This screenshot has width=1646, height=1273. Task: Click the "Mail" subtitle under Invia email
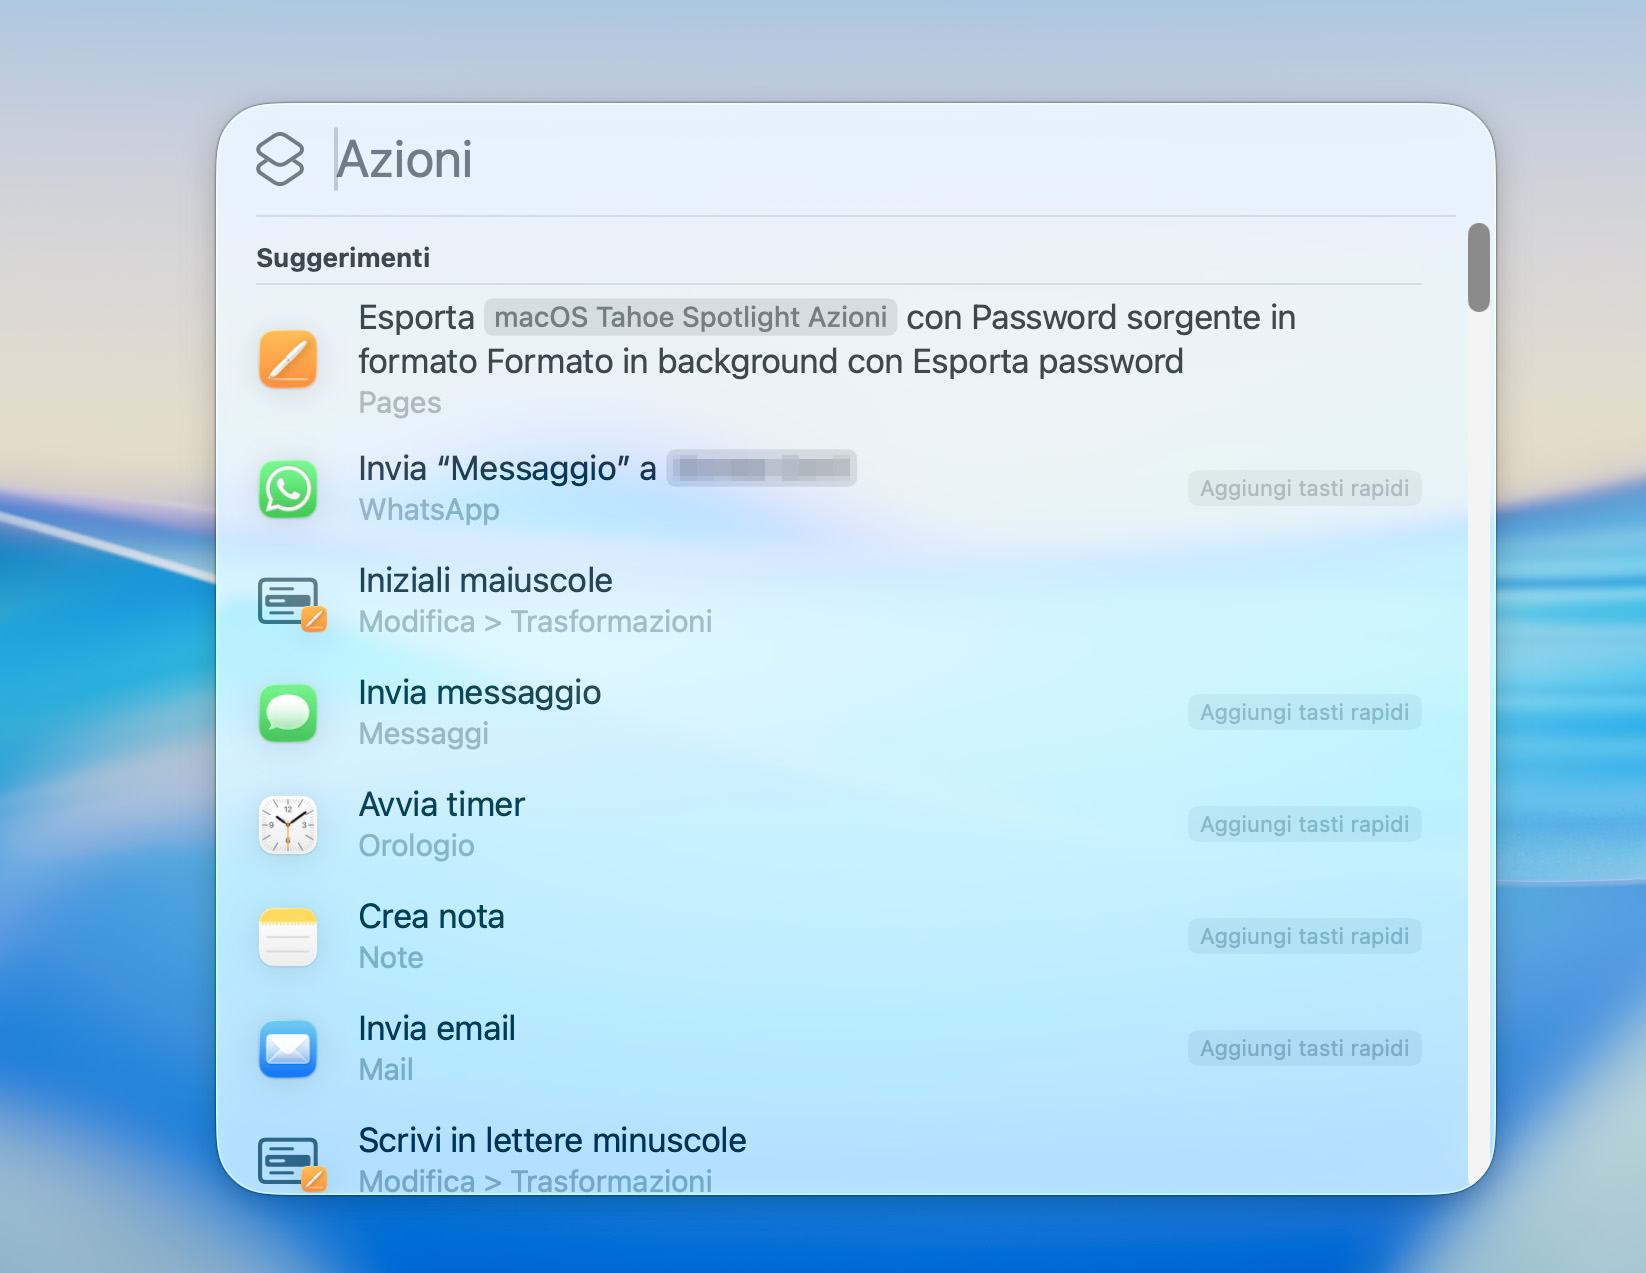coord(386,1070)
